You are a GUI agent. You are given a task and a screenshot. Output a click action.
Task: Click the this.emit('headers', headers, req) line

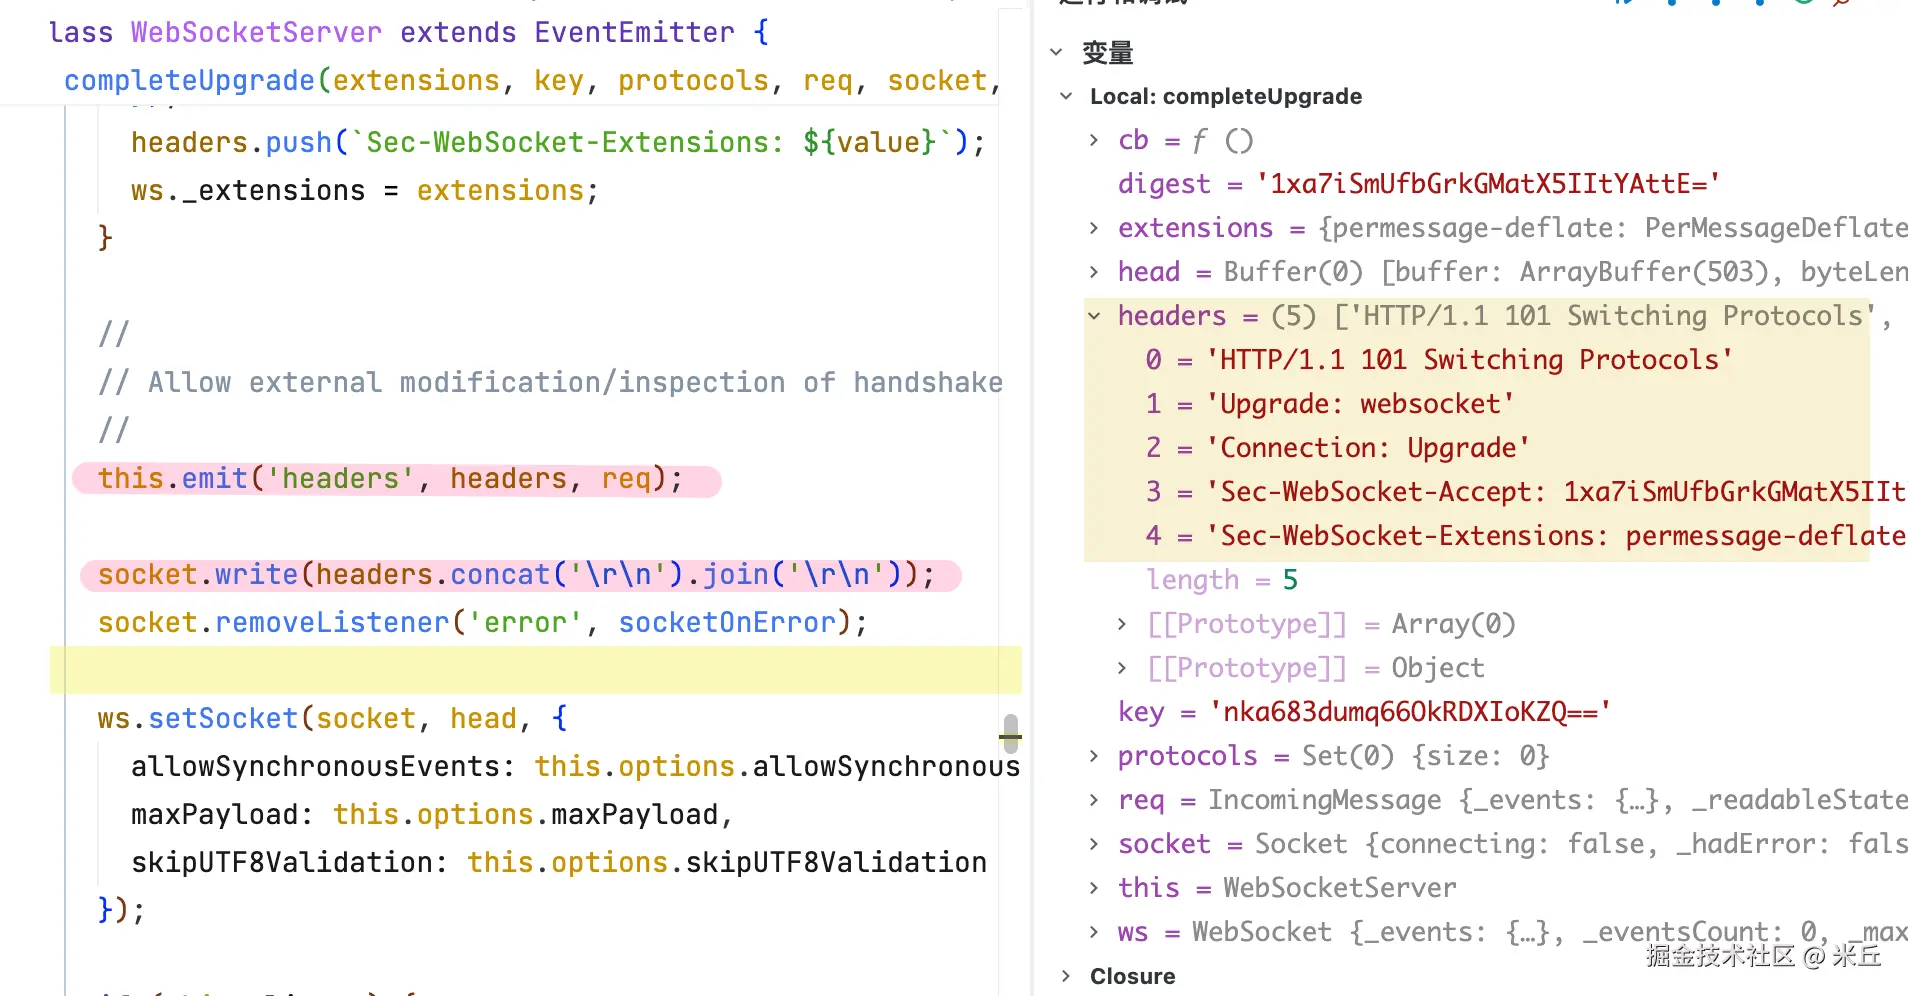click(x=390, y=479)
